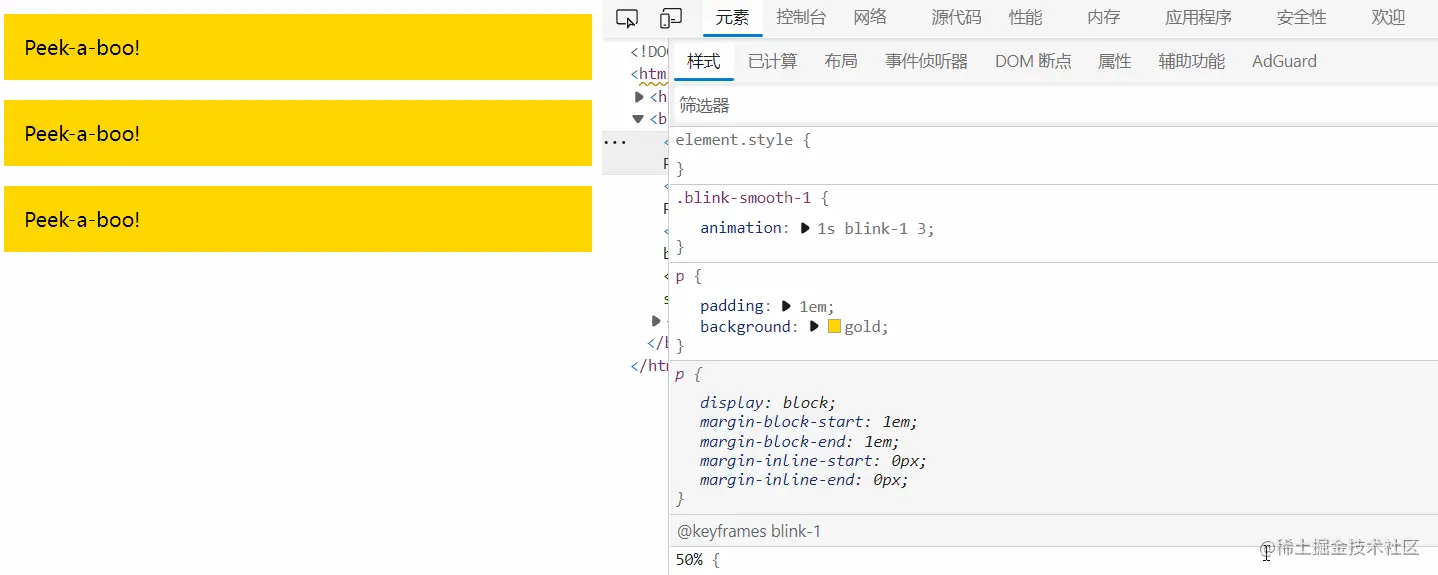
Task: Open the 安全性 tab
Action: tap(1301, 17)
